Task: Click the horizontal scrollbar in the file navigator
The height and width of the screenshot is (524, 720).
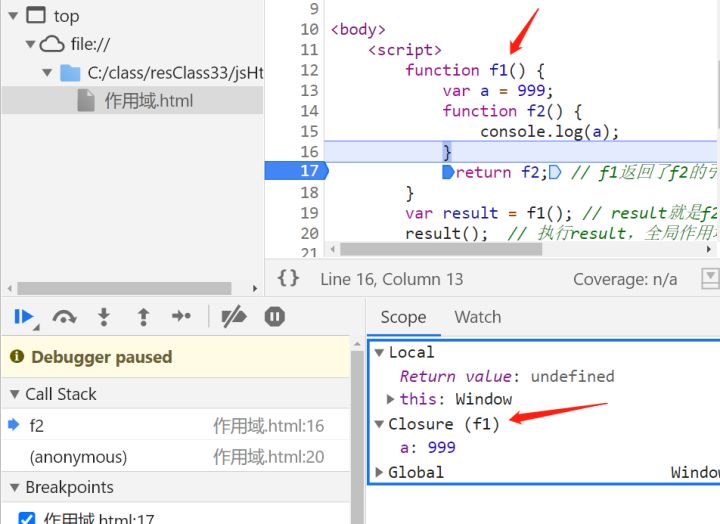Action: (124, 288)
